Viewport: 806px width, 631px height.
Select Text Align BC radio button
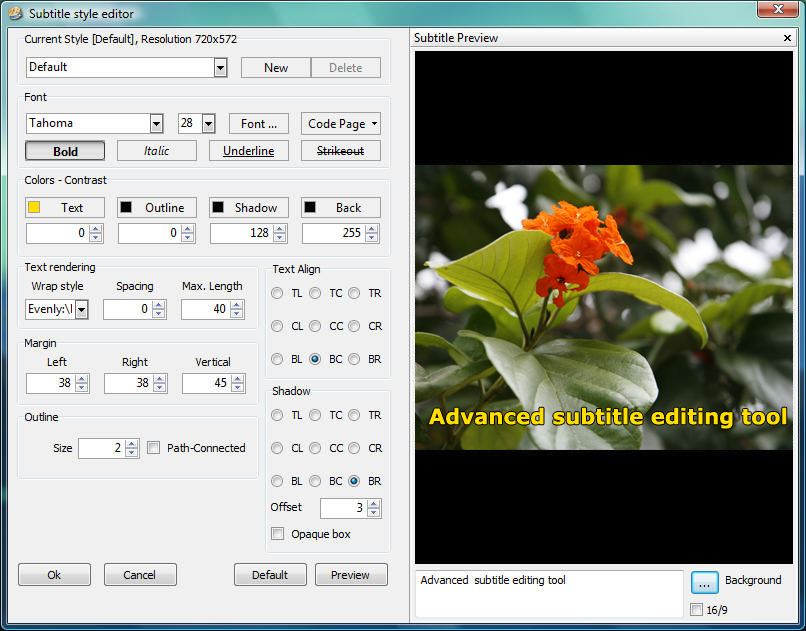(315, 359)
